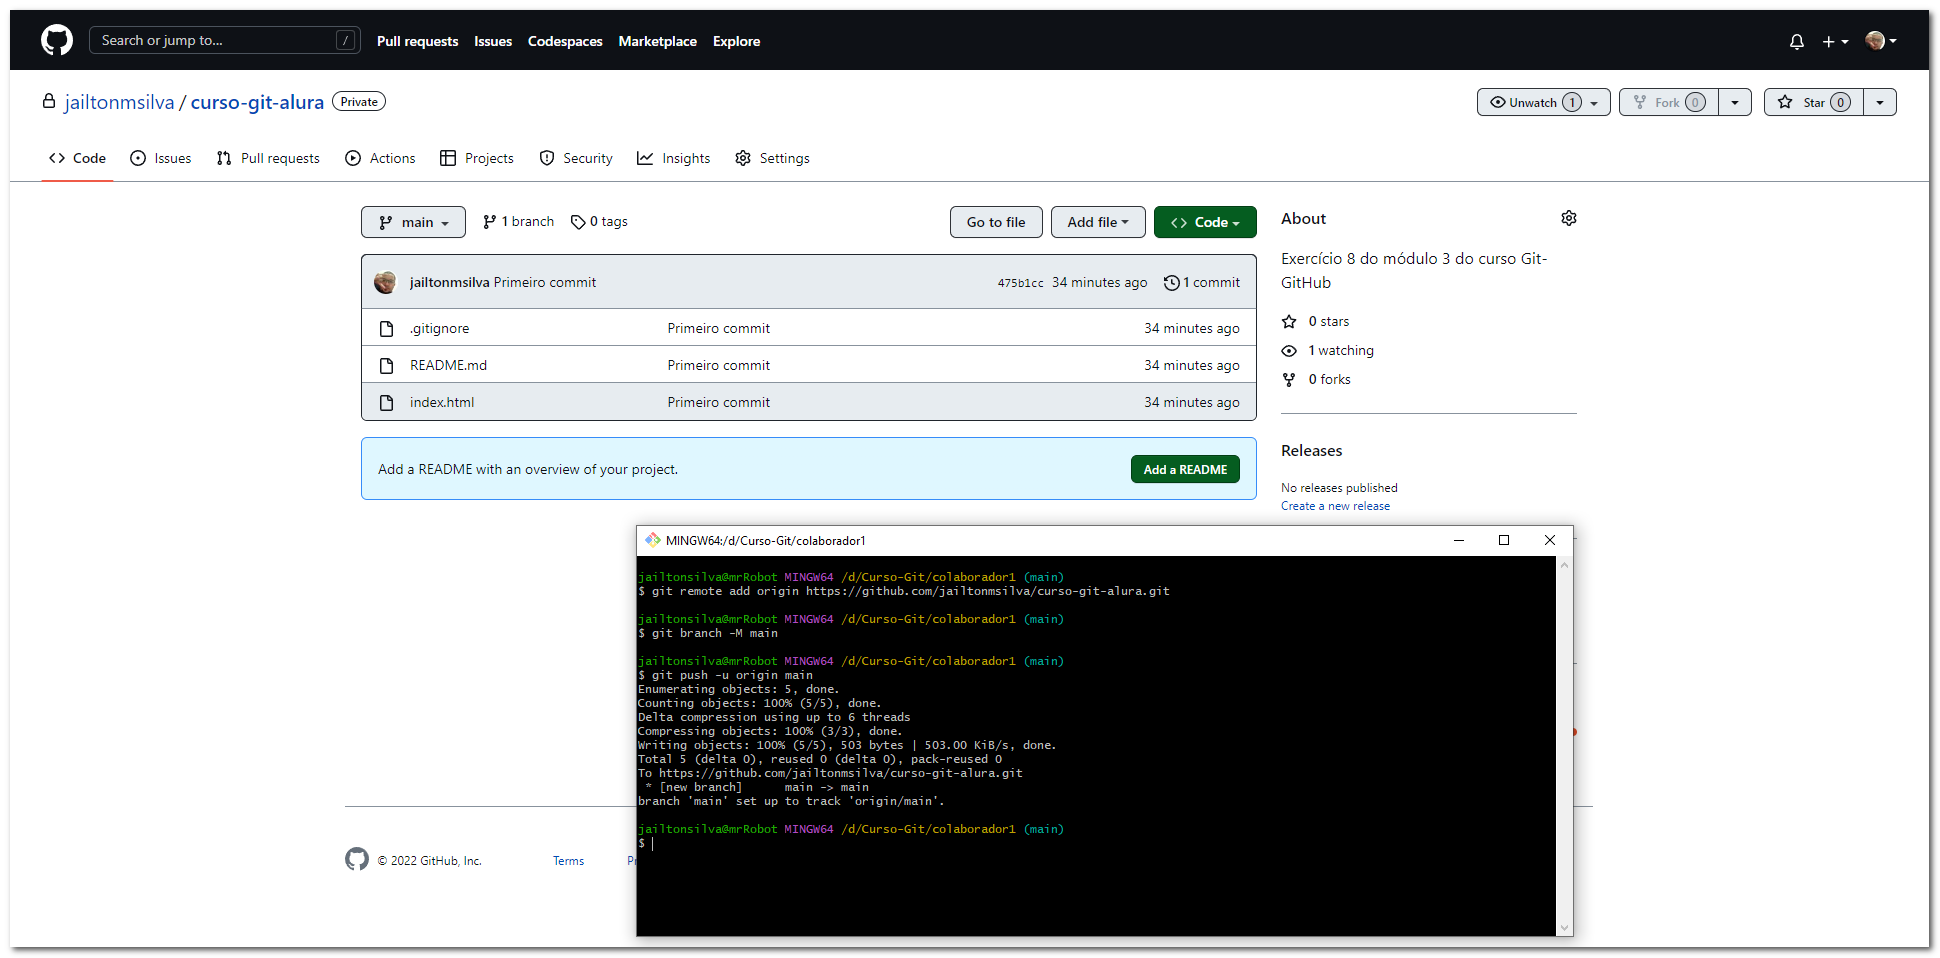Viewport: 1940px width, 958px height.
Task: Expand the Unwatch notification options arrow
Action: (x=1595, y=102)
